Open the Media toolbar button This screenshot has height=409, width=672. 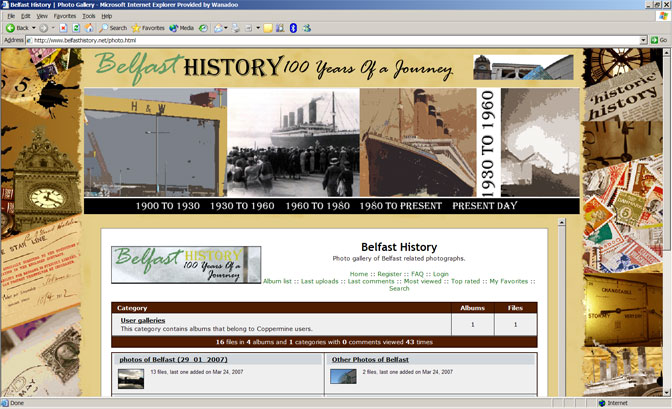(181, 28)
